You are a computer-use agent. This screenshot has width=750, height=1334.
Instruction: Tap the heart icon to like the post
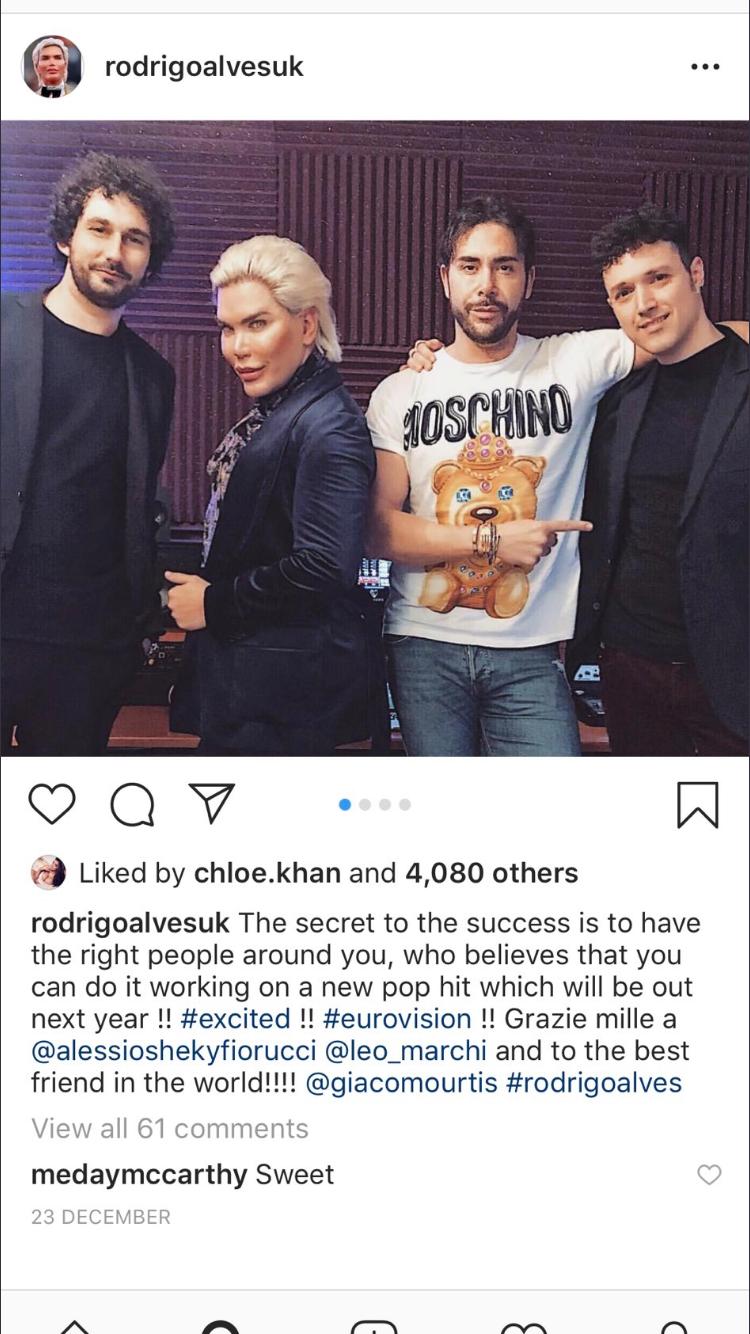coord(52,804)
